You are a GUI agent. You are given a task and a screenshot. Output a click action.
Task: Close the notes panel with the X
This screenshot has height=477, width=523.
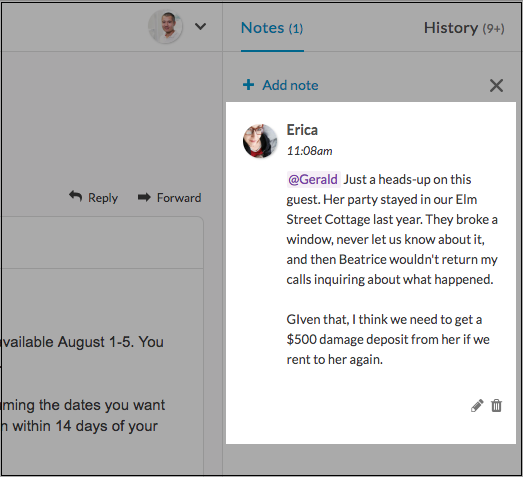coord(496,85)
